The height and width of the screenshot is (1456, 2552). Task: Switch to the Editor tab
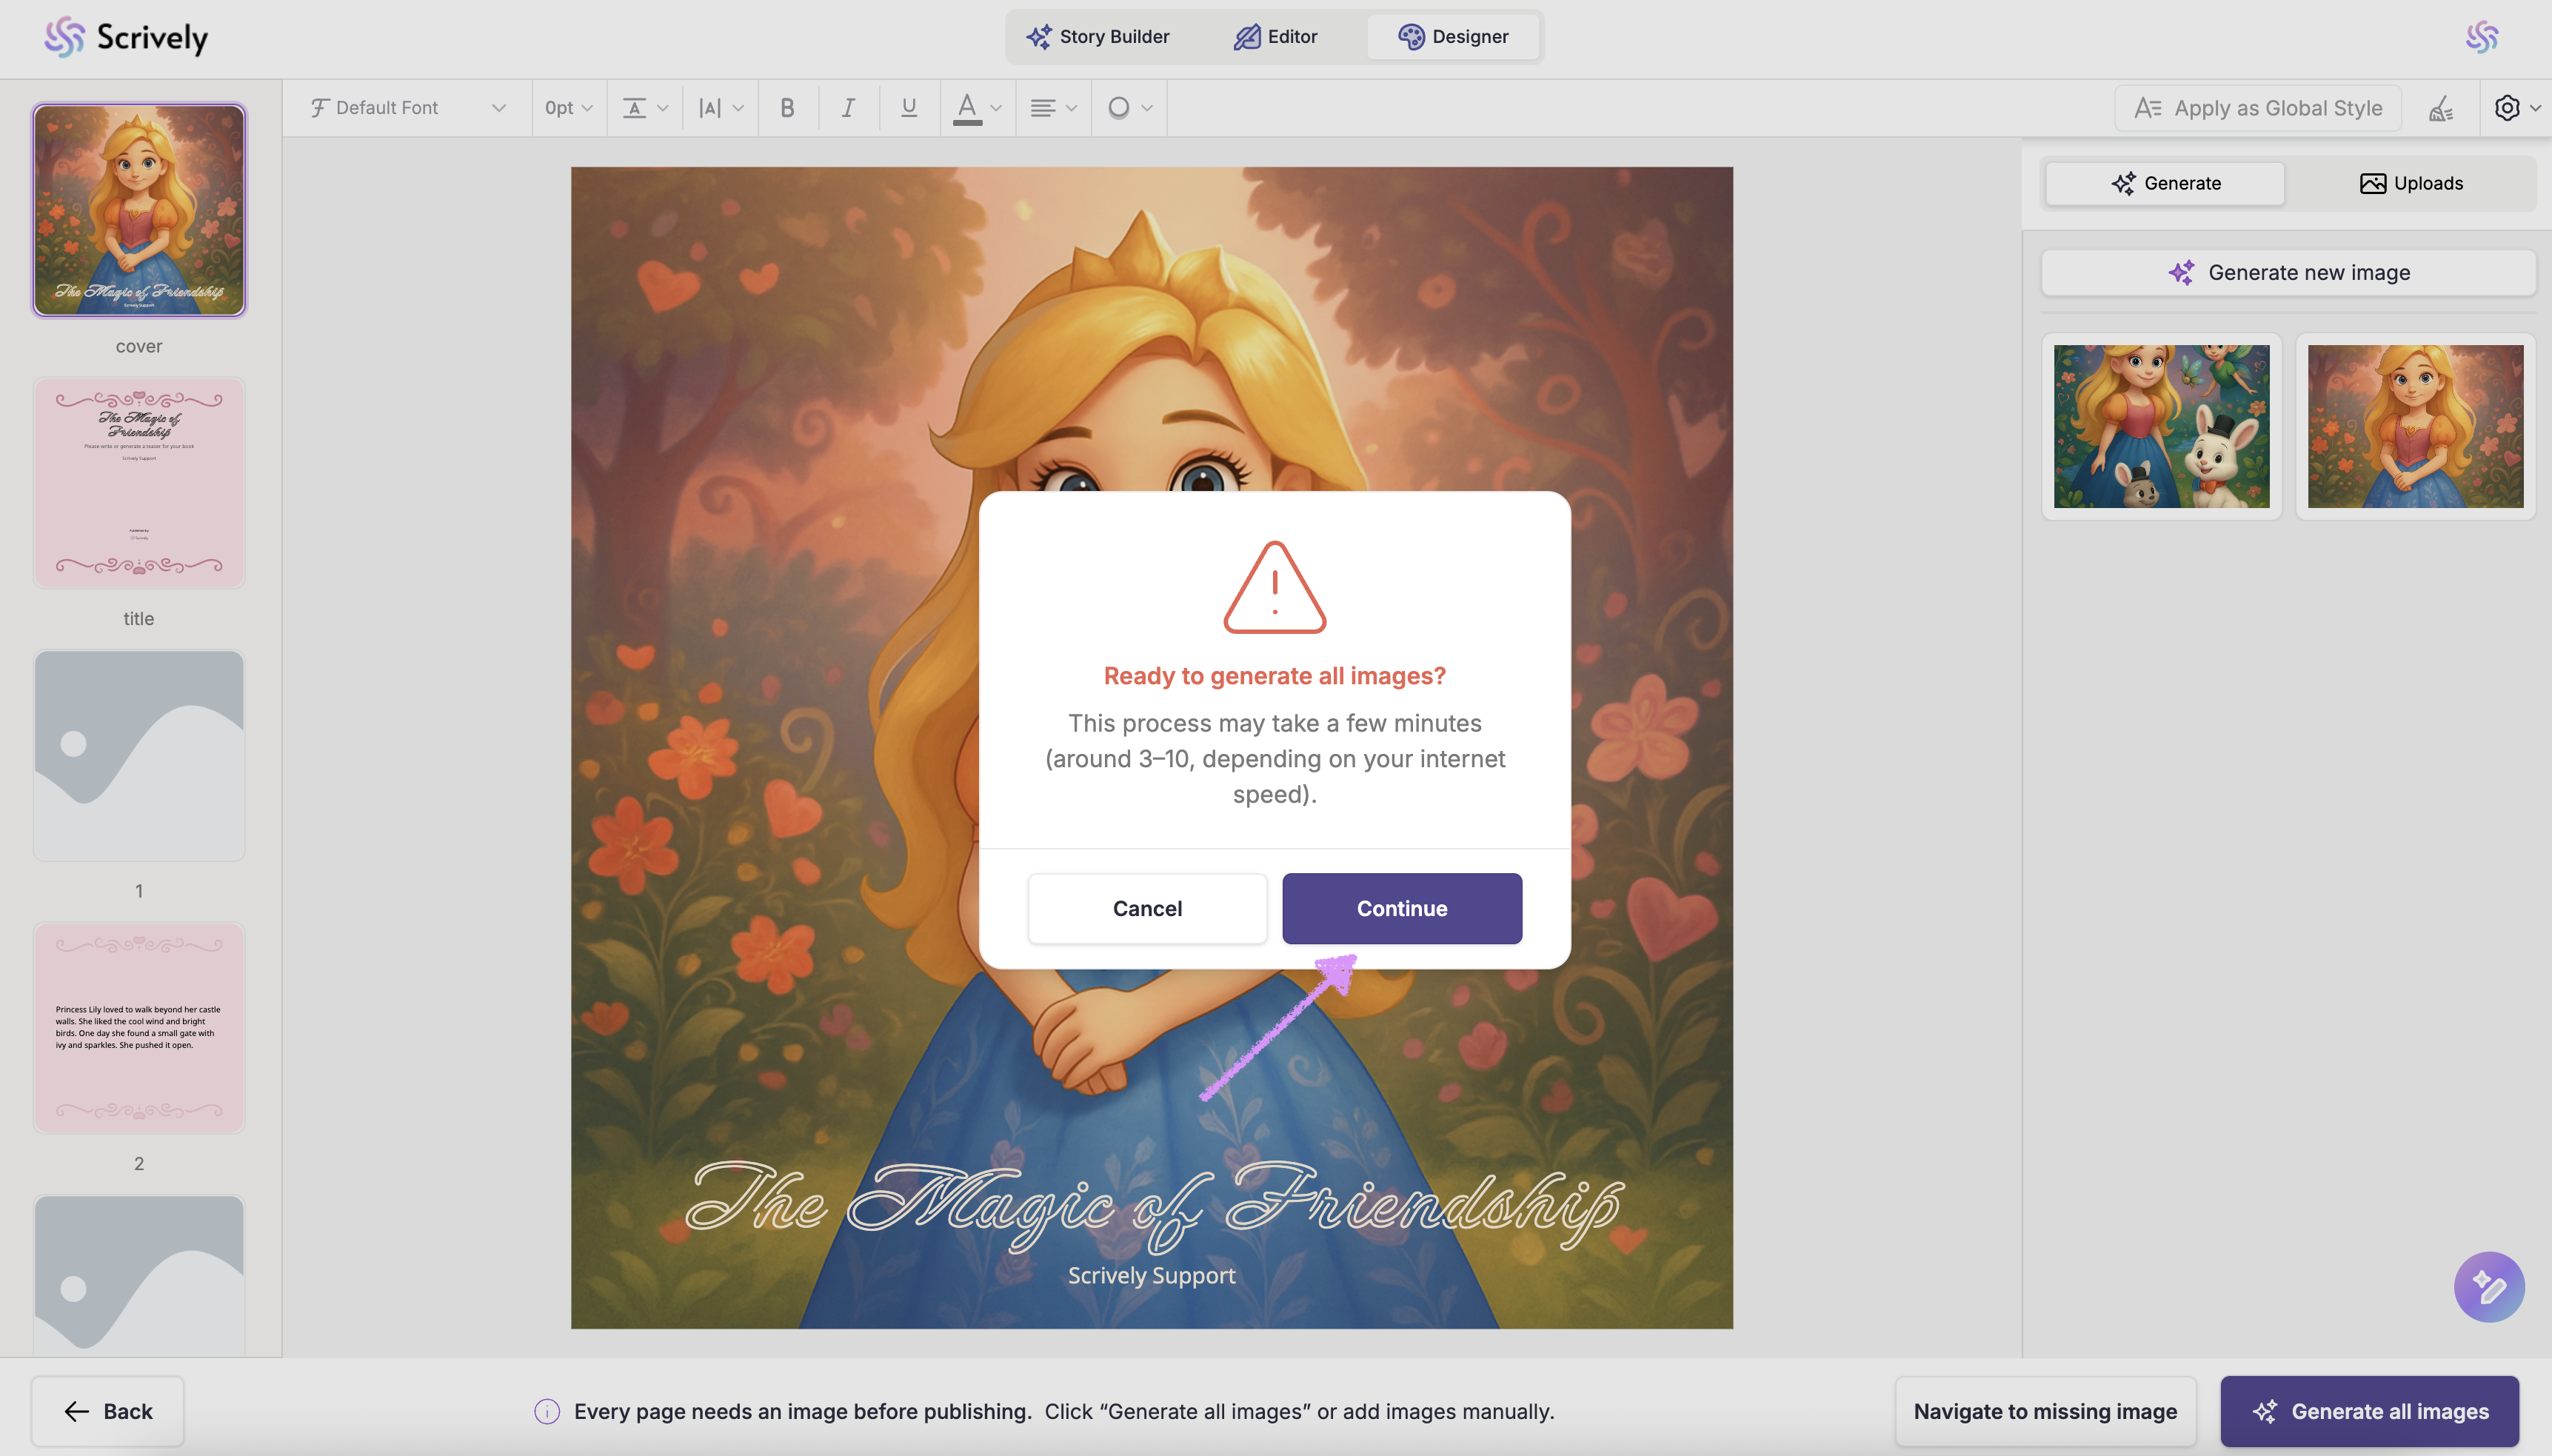coord(1275,37)
